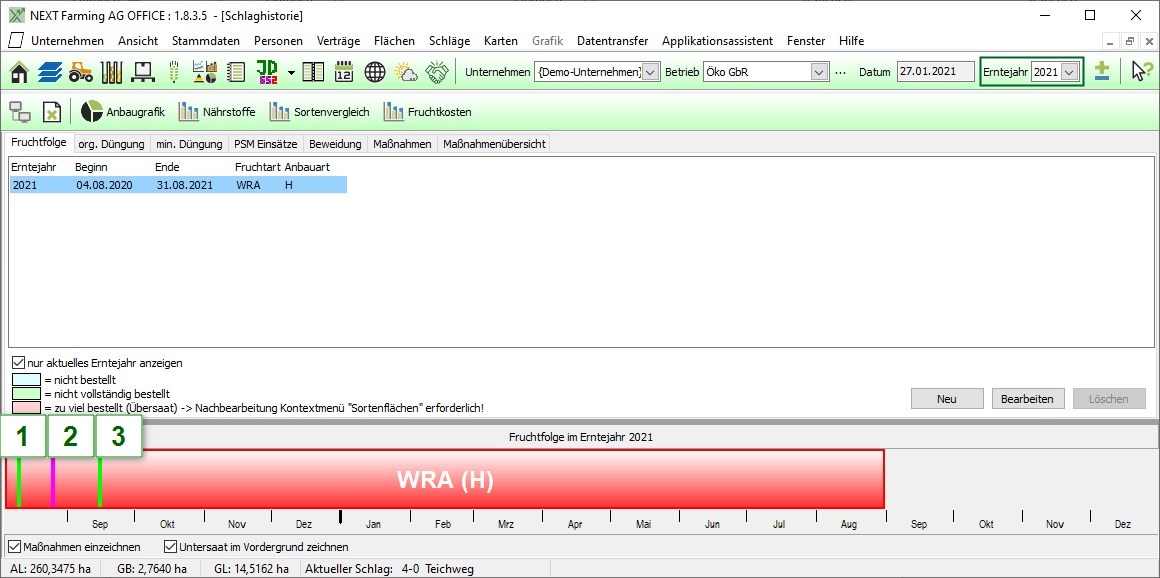Image resolution: width=1160 pixels, height=578 pixels.
Task: Click the globe map icon
Action: pyautogui.click(x=375, y=72)
